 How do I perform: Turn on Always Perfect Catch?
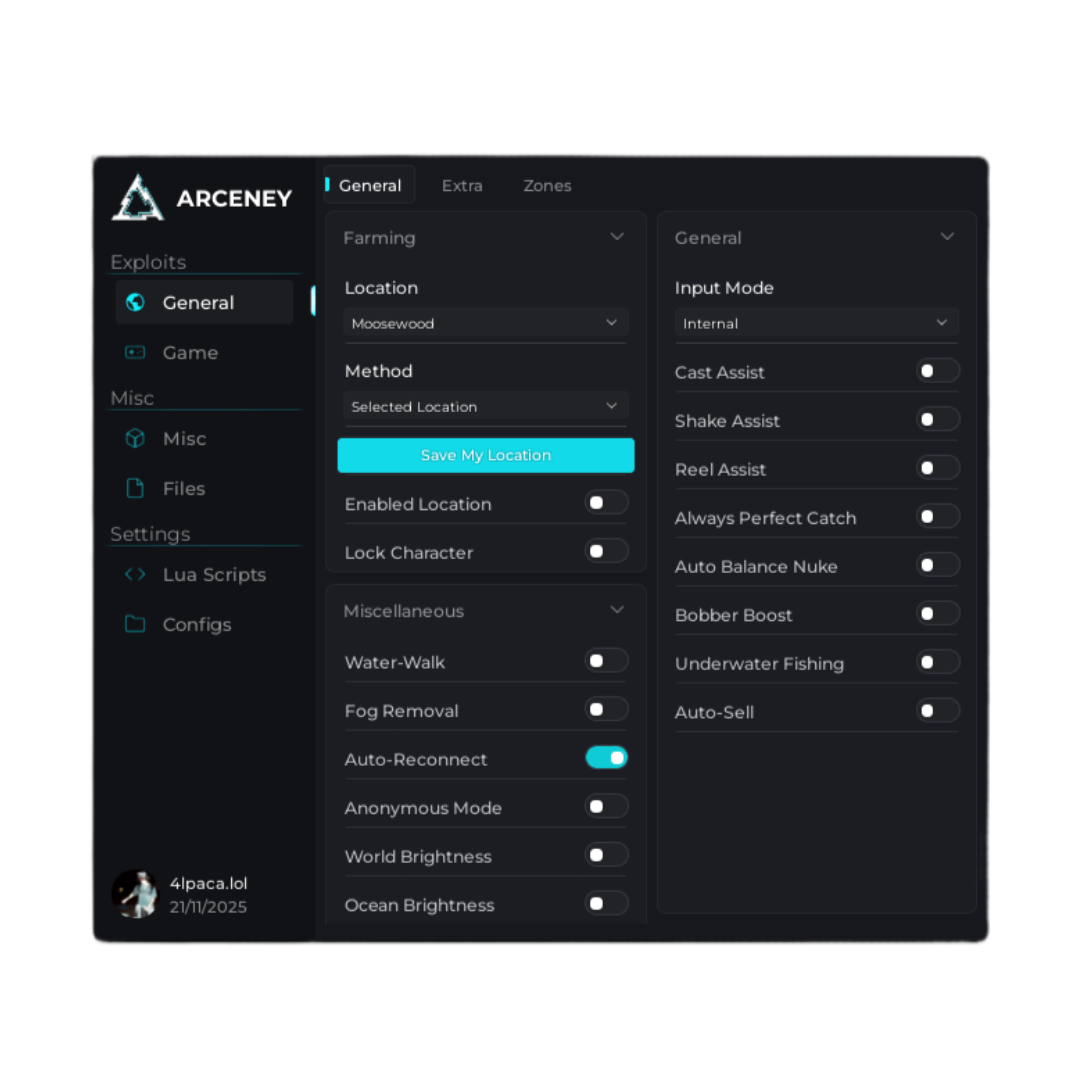pos(938,516)
